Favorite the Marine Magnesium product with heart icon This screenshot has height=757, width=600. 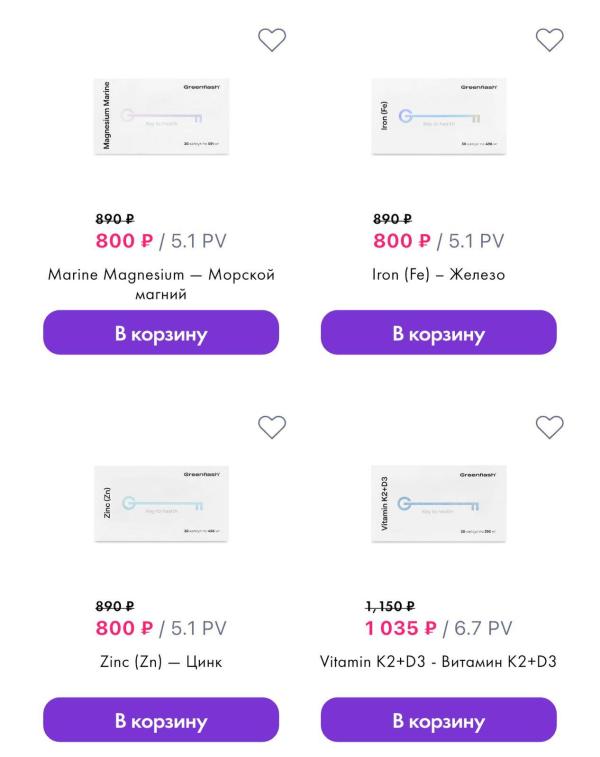pos(271,39)
